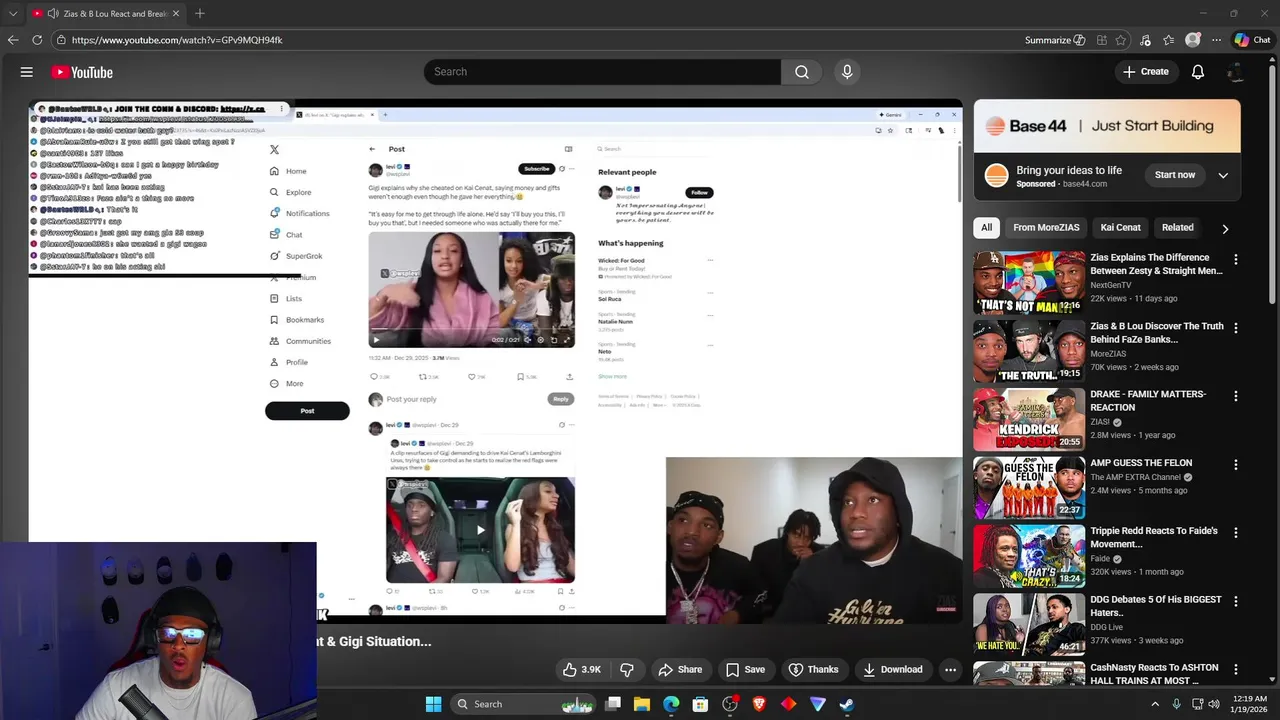Open Zias Explains The Difference thumbnail
Image resolution: width=1280 pixels, height=720 pixels.
(1029, 282)
